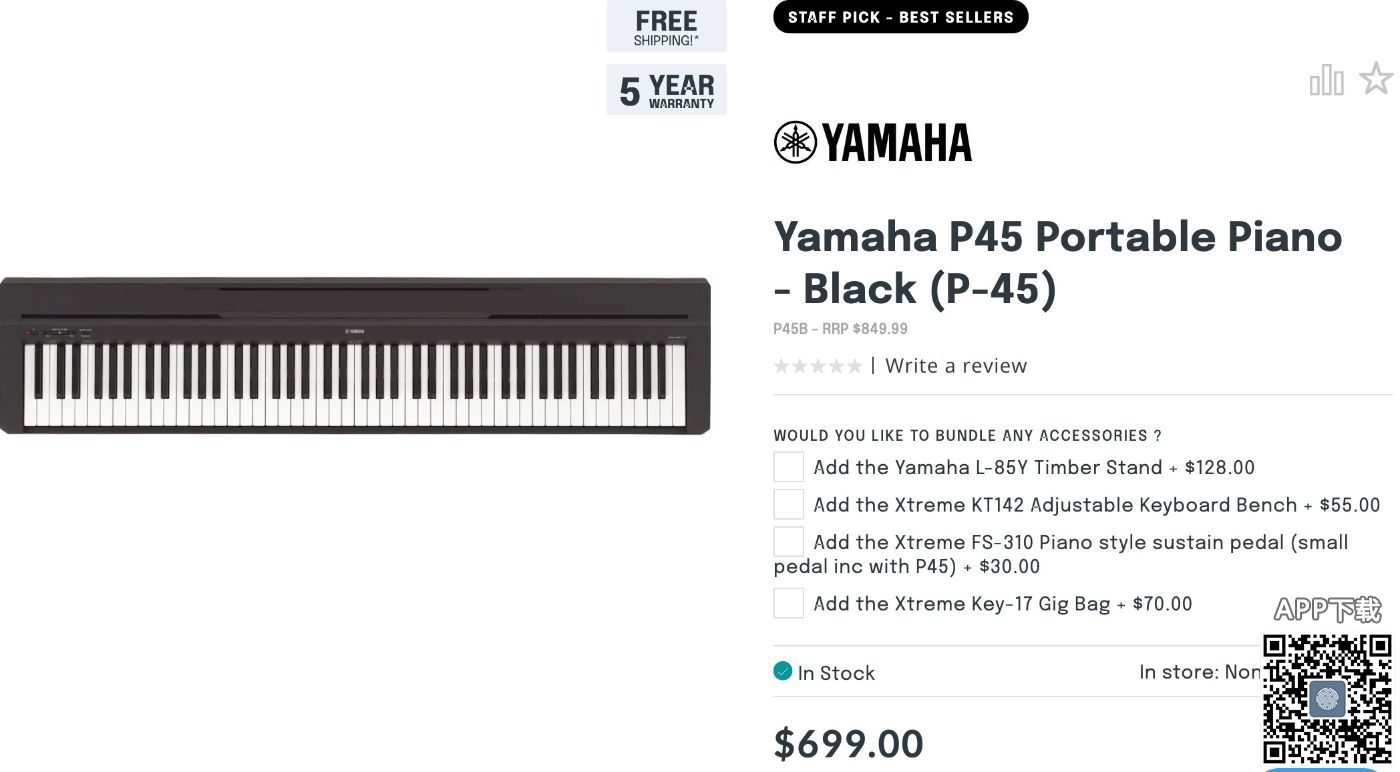1400x772 pixels.
Task: Click the Yamaha P45 piano product image
Action: (x=355, y=356)
